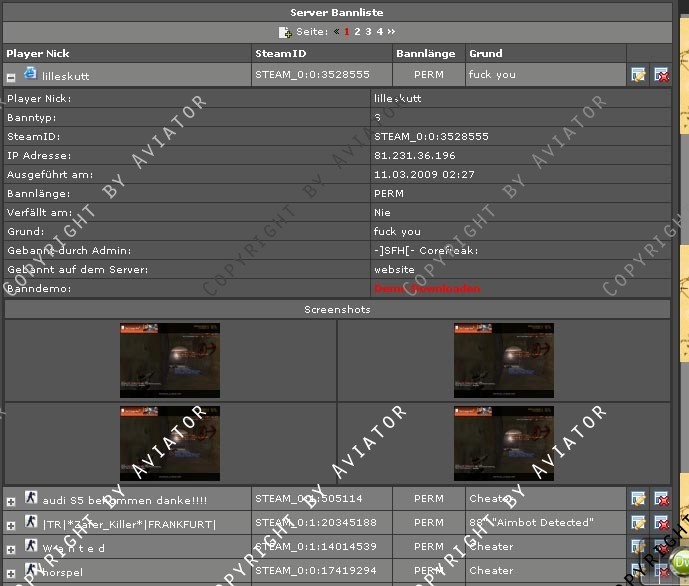This screenshot has height=586, width=689.
Task: Go to page 4 of ban list
Action: [379, 32]
